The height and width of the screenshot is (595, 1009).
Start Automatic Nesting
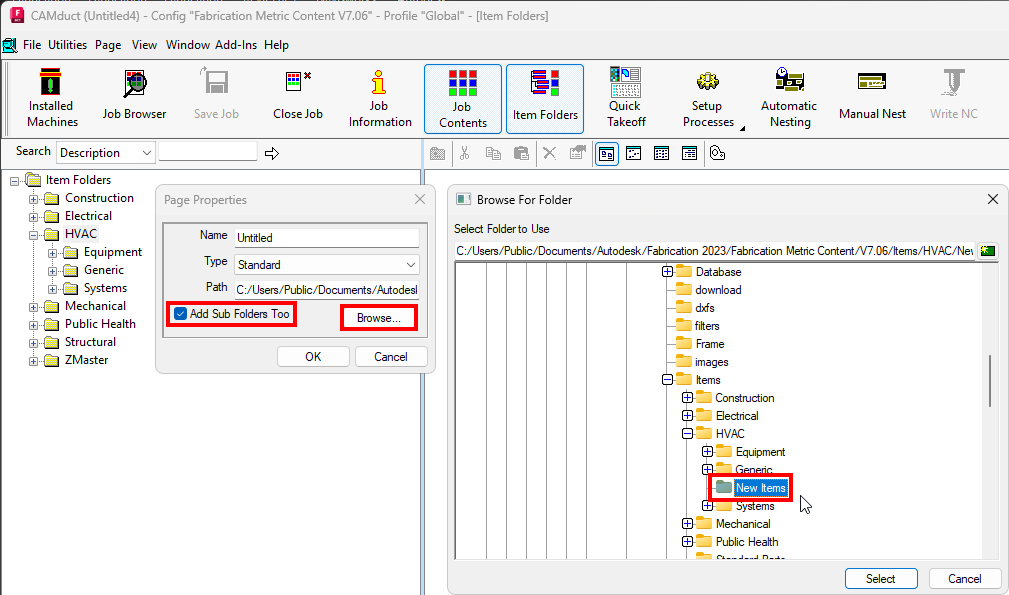click(x=789, y=97)
